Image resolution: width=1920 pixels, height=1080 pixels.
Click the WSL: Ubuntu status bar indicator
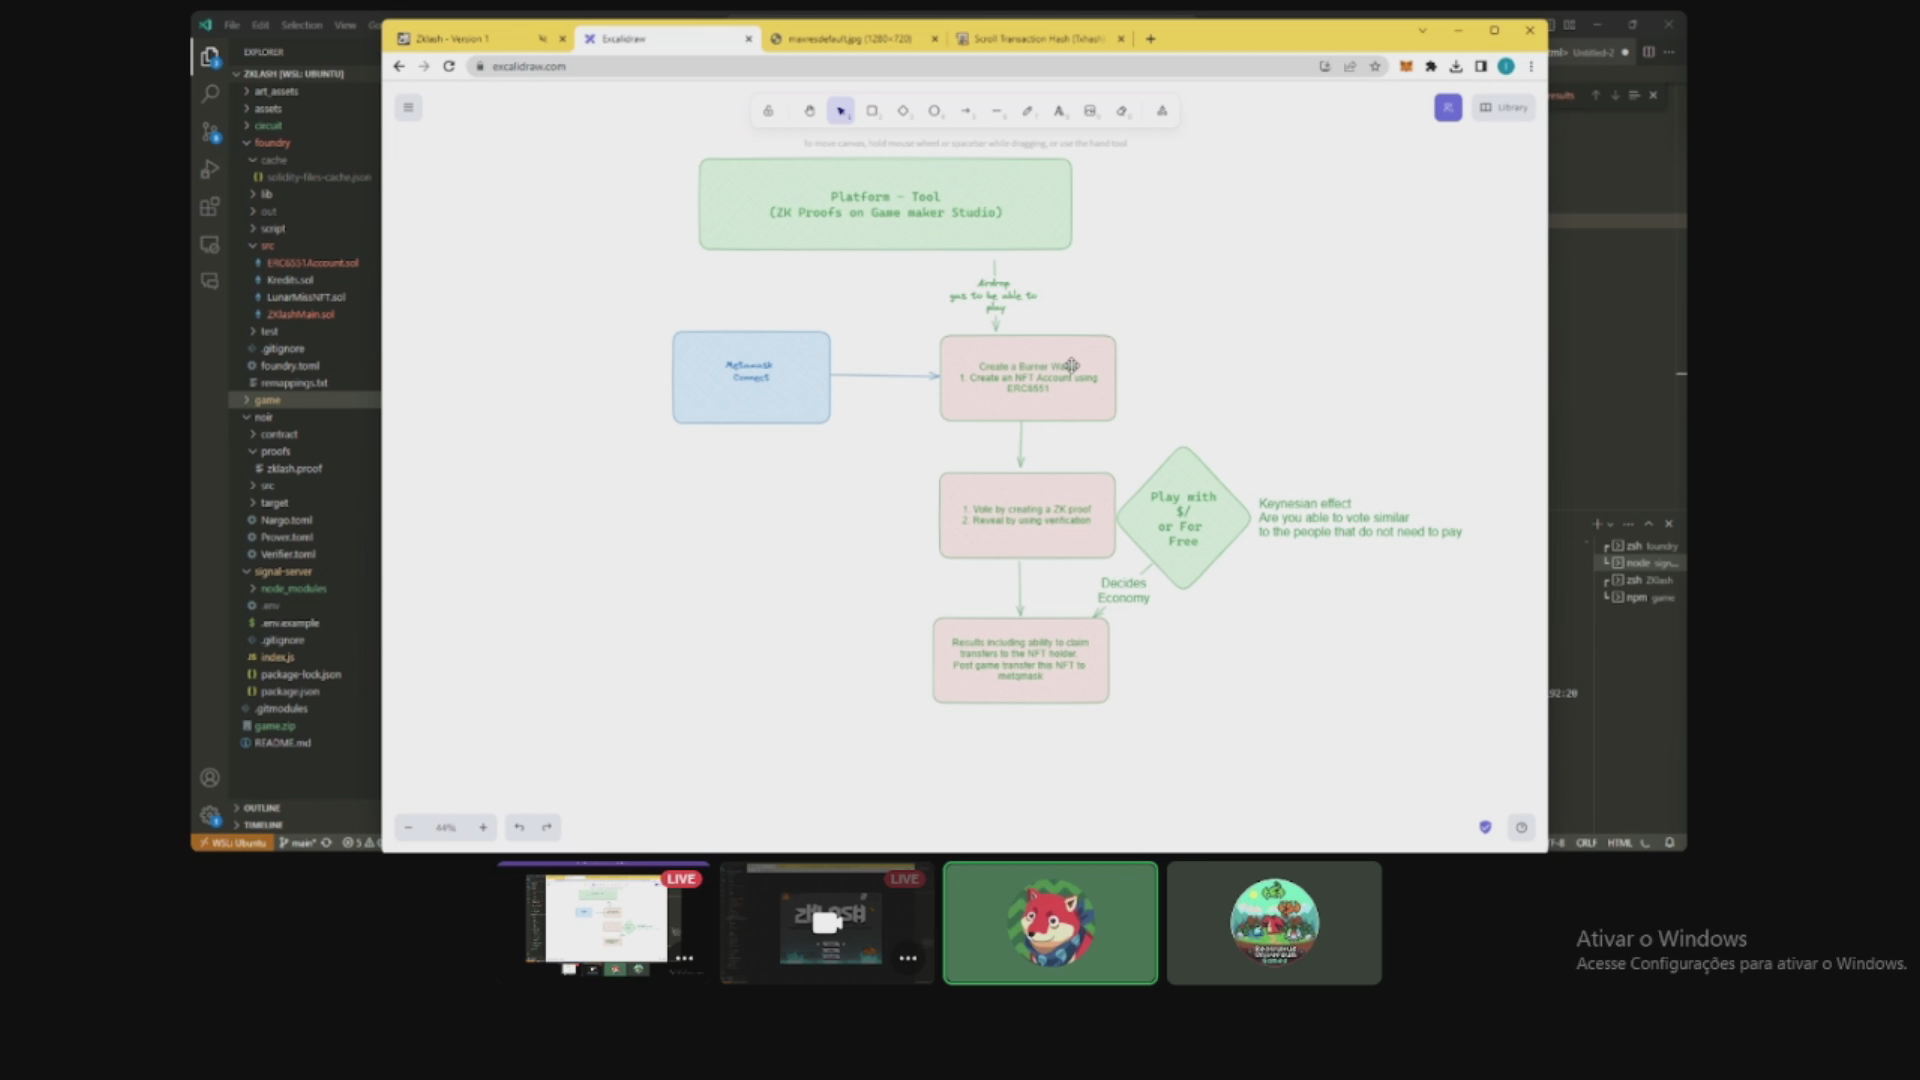(x=232, y=843)
